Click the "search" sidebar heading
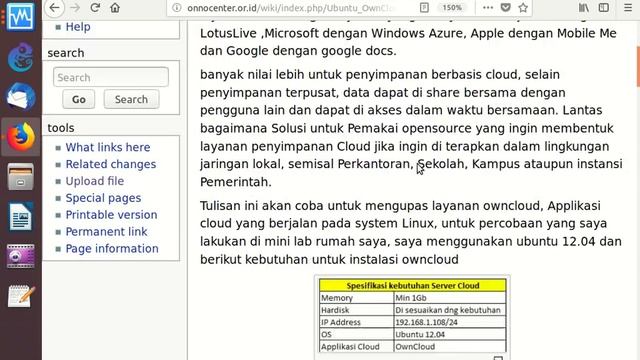The image size is (640, 360). coord(66,53)
